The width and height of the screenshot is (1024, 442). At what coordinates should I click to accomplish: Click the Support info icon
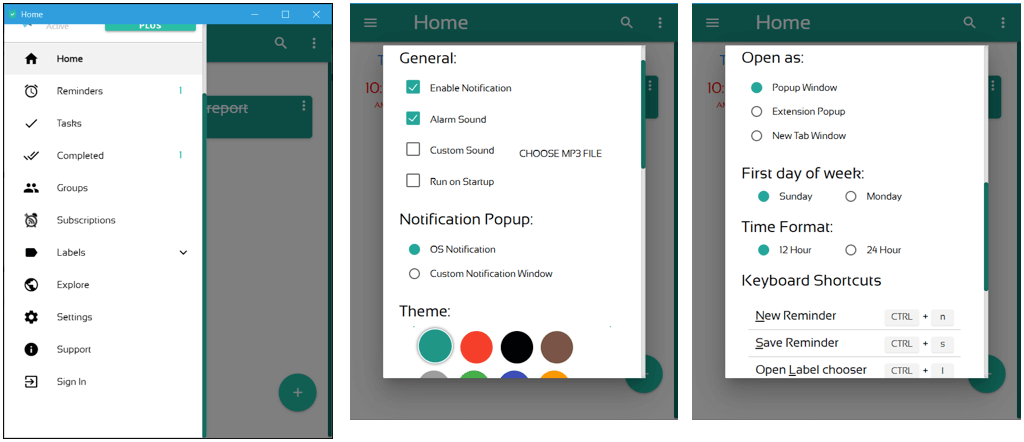click(x=31, y=349)
